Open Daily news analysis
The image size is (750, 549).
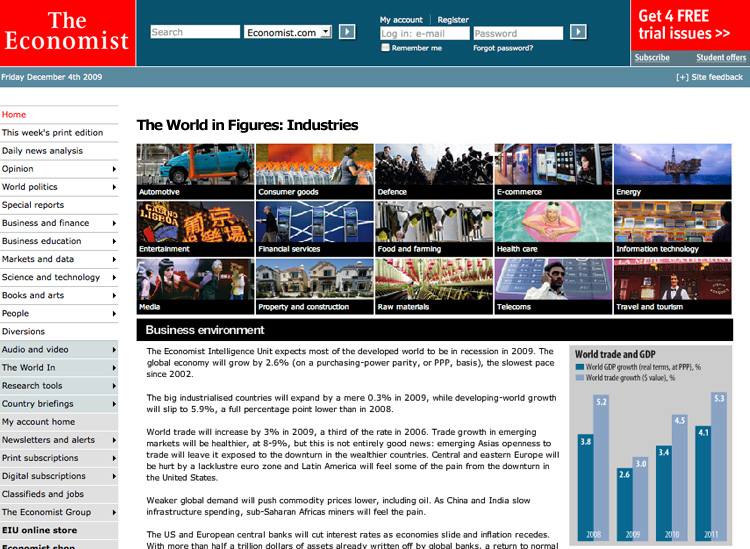click(x=42, y=151)
